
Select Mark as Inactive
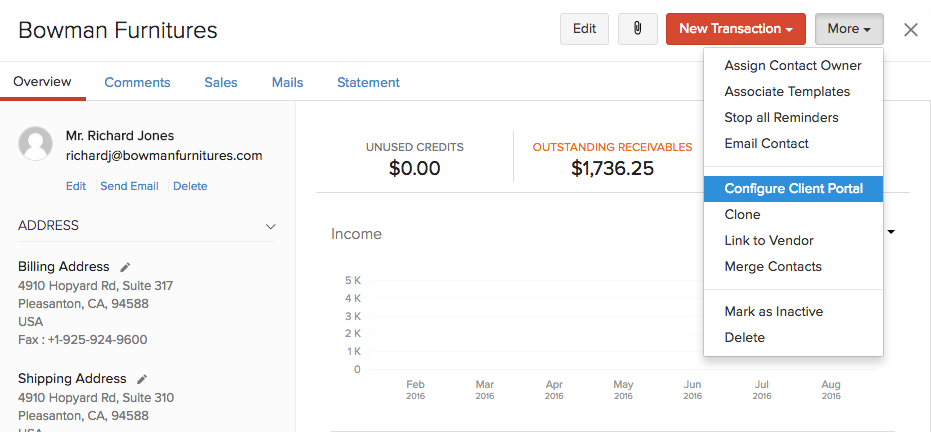point(773,311)
